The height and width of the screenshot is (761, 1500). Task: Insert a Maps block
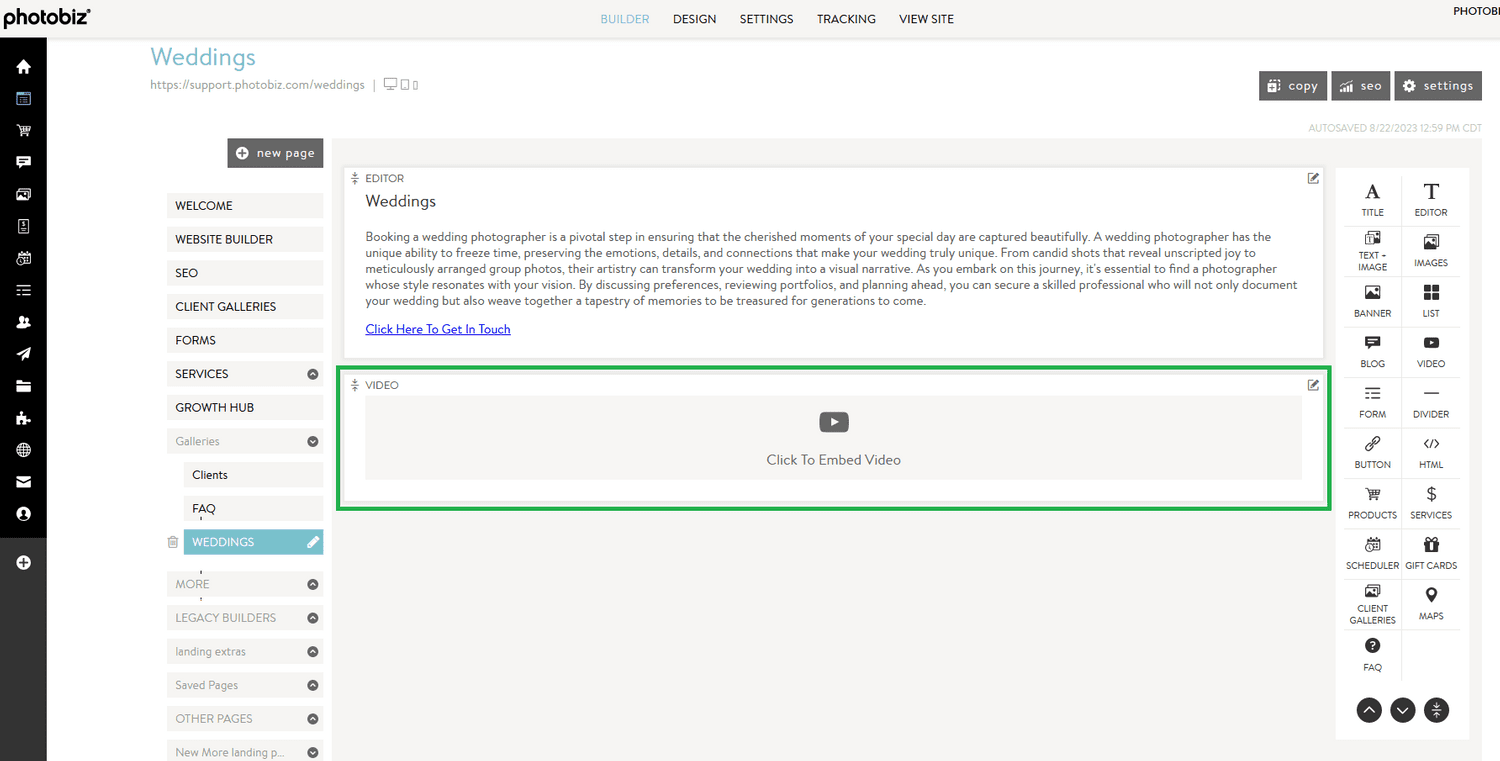[x=1430, y=603]
